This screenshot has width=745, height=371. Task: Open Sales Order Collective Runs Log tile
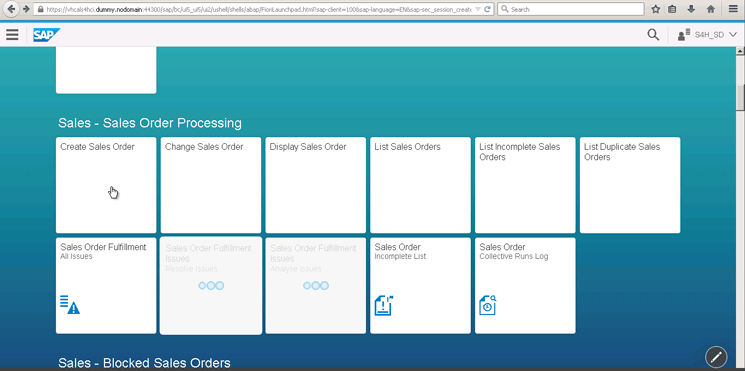[x=525, y=285]
